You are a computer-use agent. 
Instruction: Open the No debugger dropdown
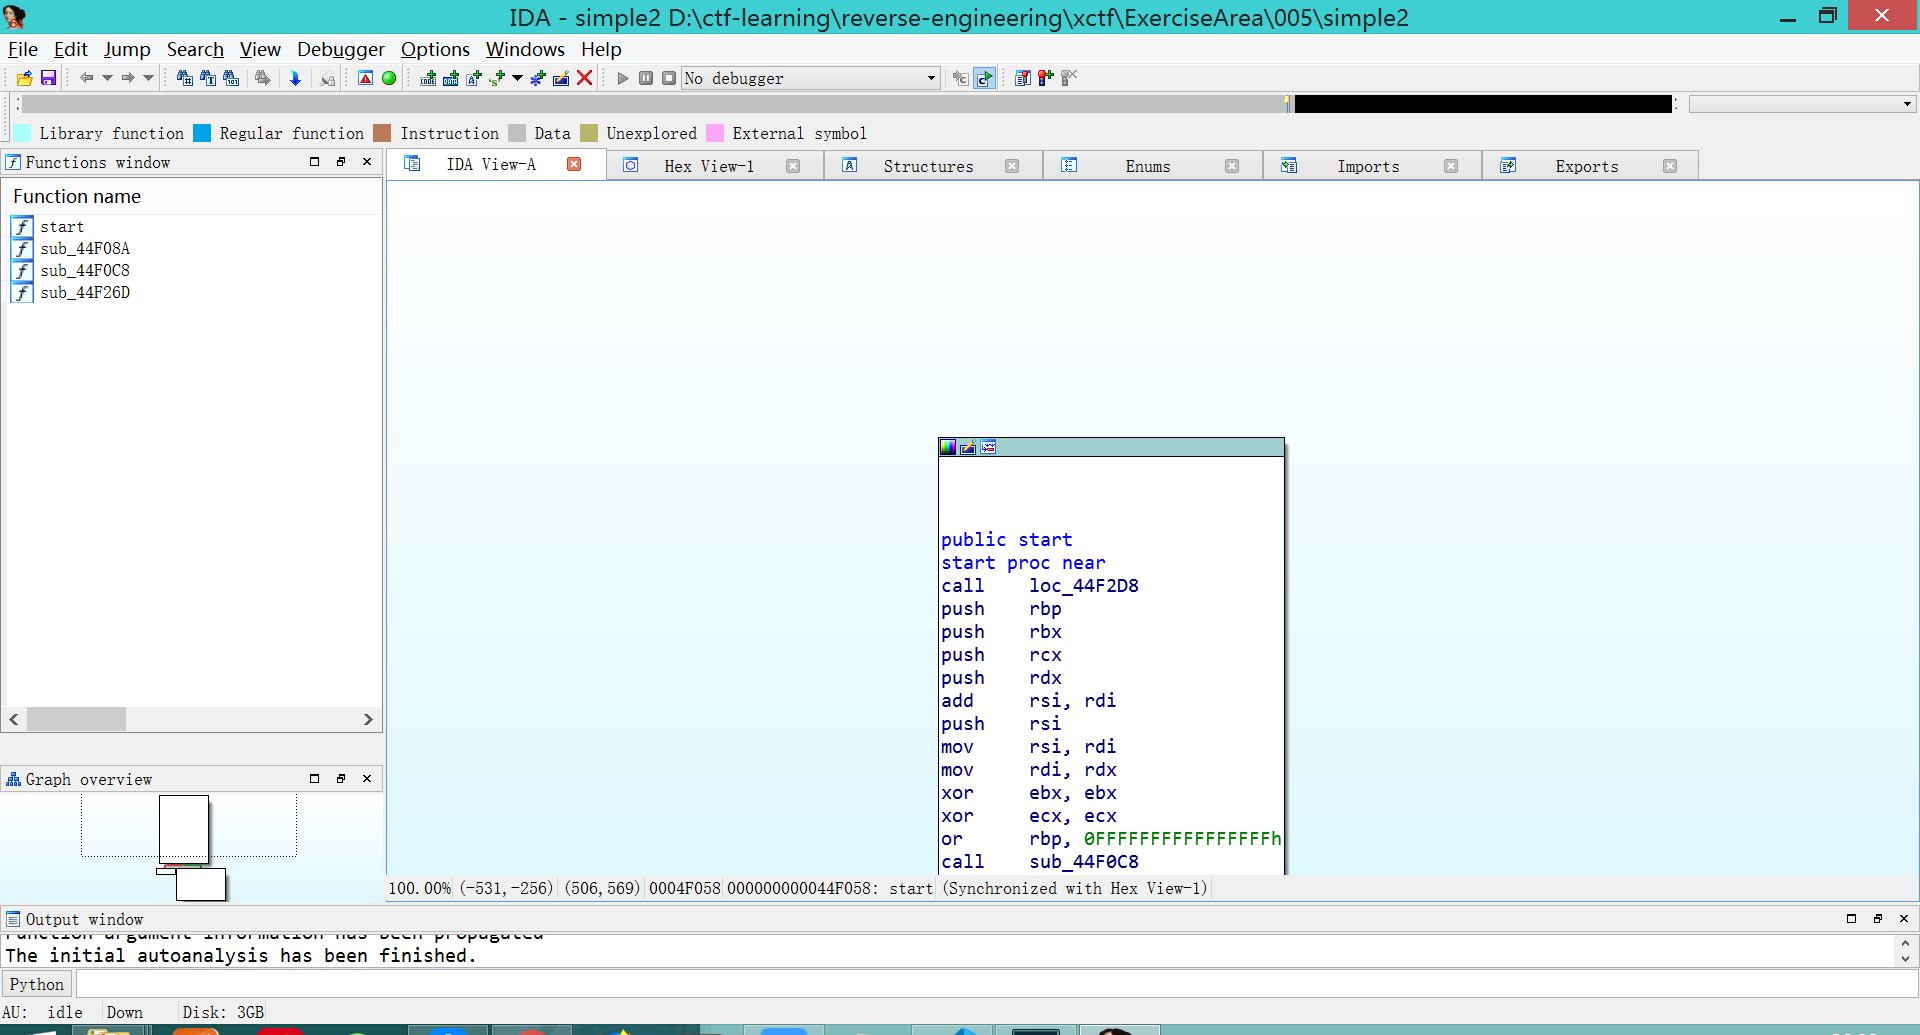(930, 78)
